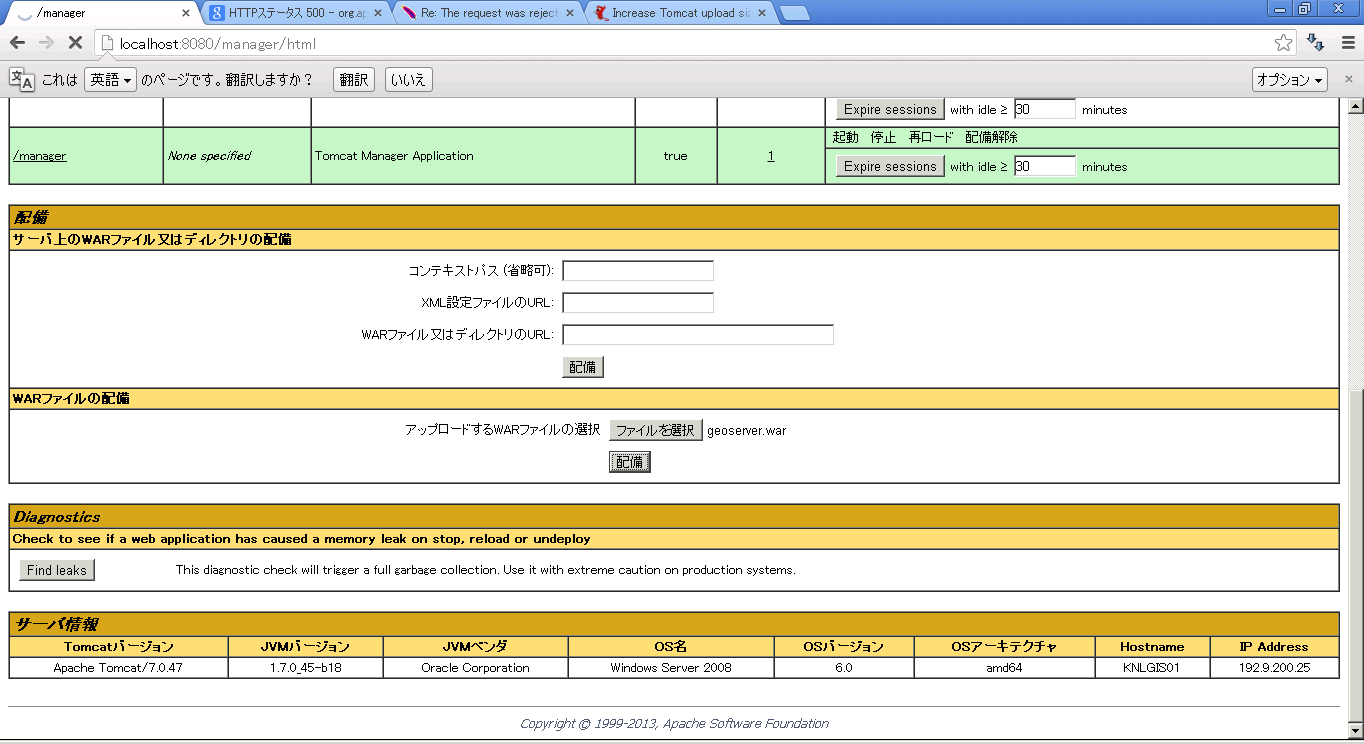The height and width of the screenshot is (744, 1364).
Task: Click the コンテキストパス input field
Action: click(x=638, y=271)
